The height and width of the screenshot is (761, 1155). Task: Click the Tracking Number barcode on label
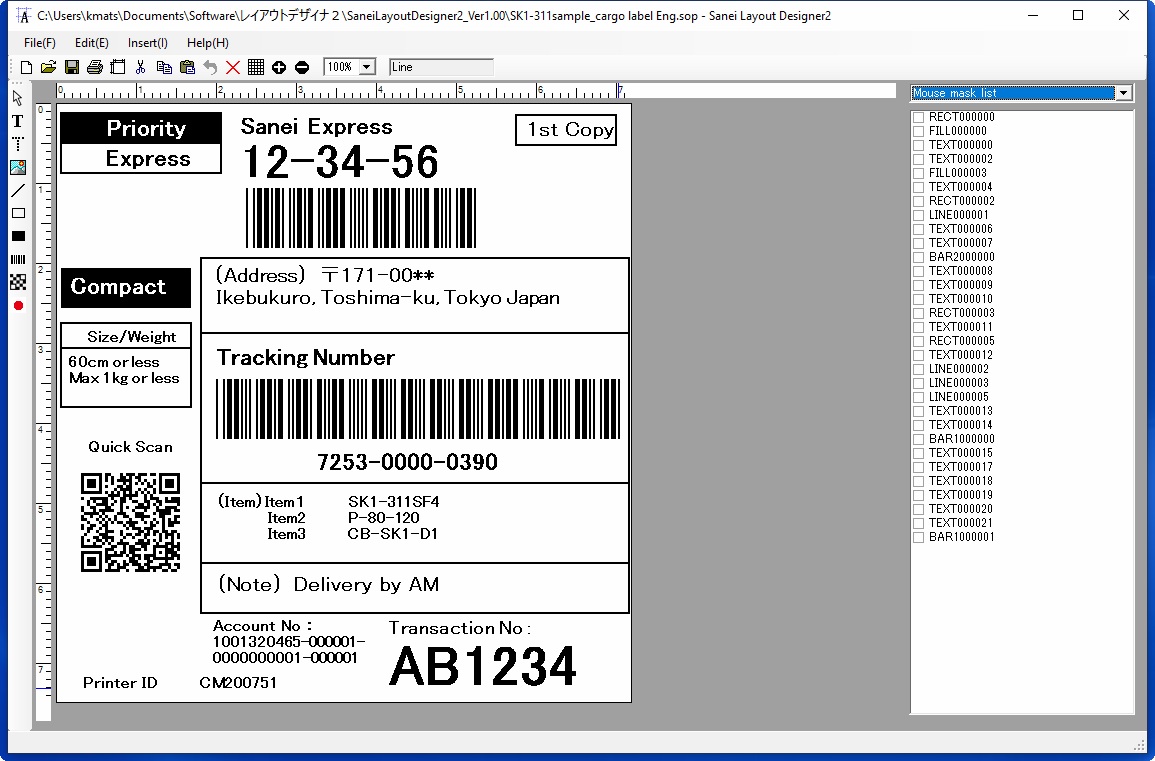[418, 409]
